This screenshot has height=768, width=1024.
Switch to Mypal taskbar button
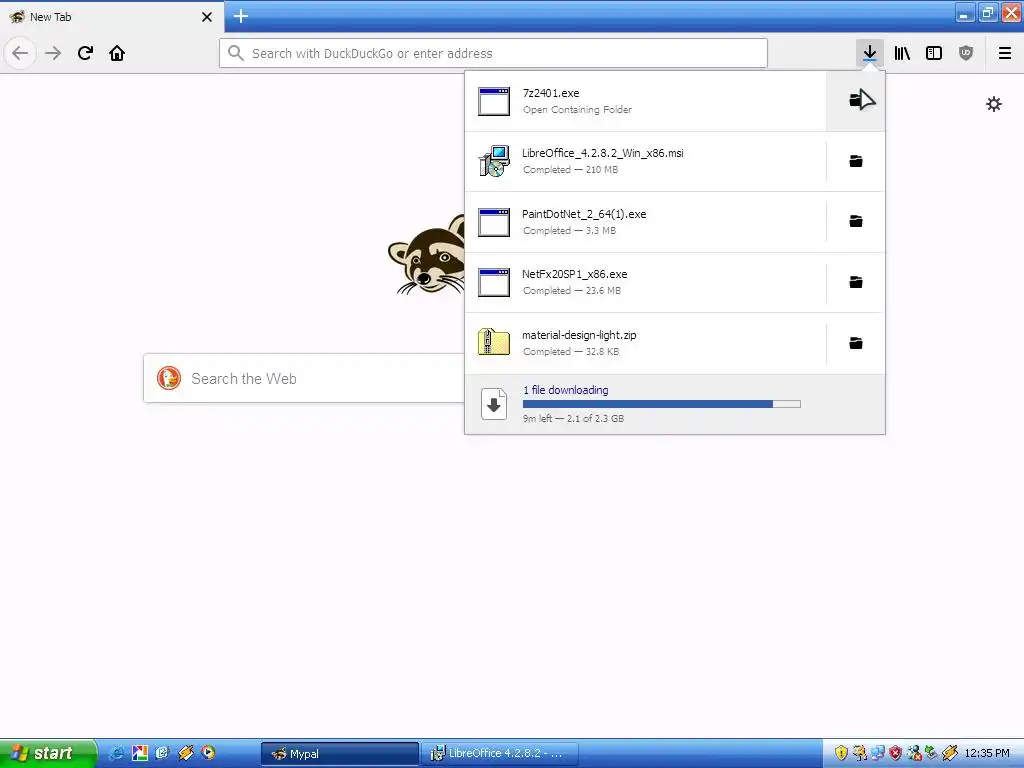340,754
